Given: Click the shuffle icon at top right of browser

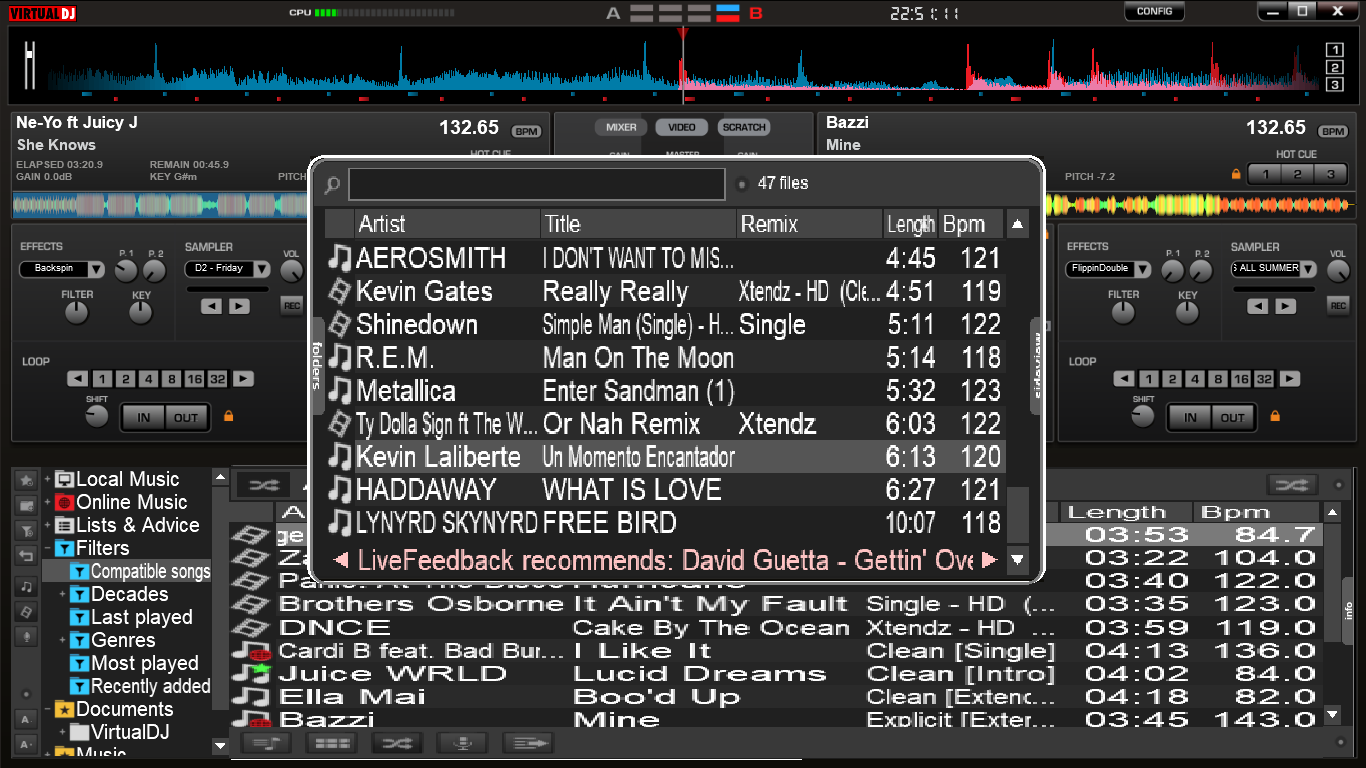Looking at the screenshot, I should tap(1292, 485).
